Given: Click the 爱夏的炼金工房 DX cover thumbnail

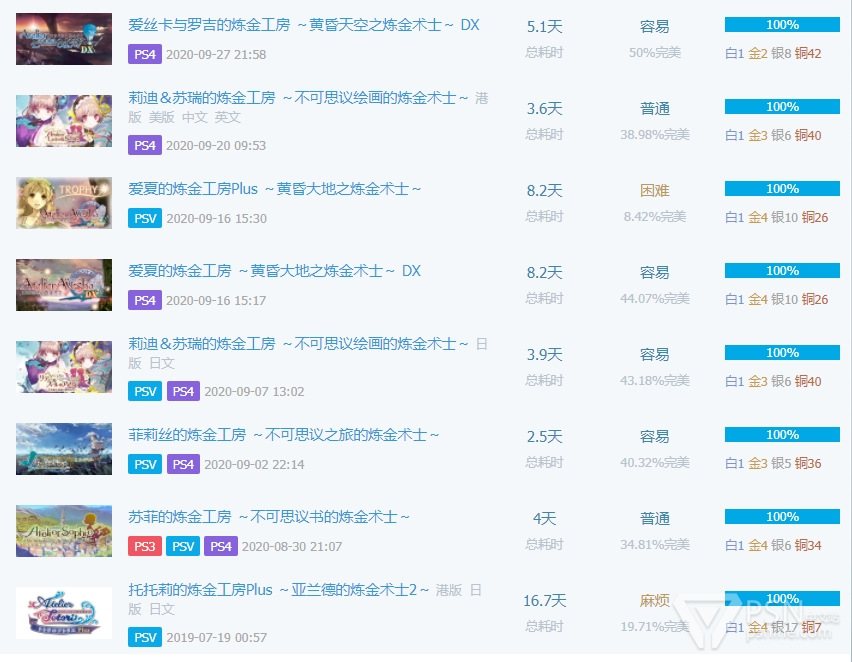Looking at the screenshot, I should [x=64, y=285].
